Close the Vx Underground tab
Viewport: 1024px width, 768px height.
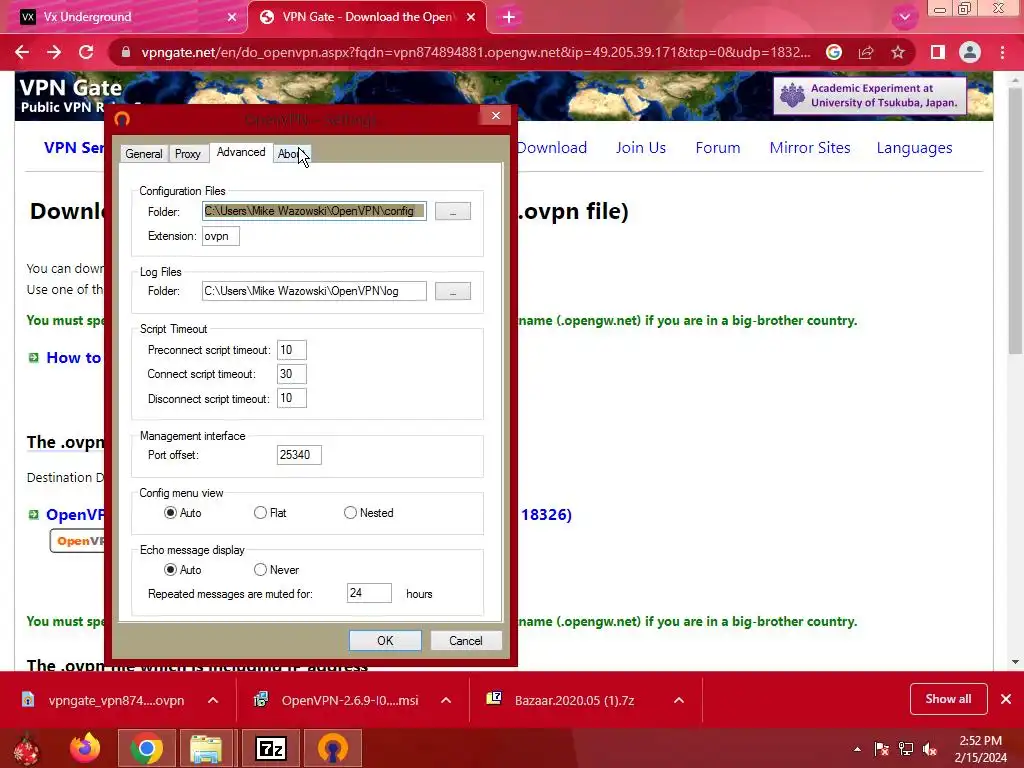[x=232, y=17]
